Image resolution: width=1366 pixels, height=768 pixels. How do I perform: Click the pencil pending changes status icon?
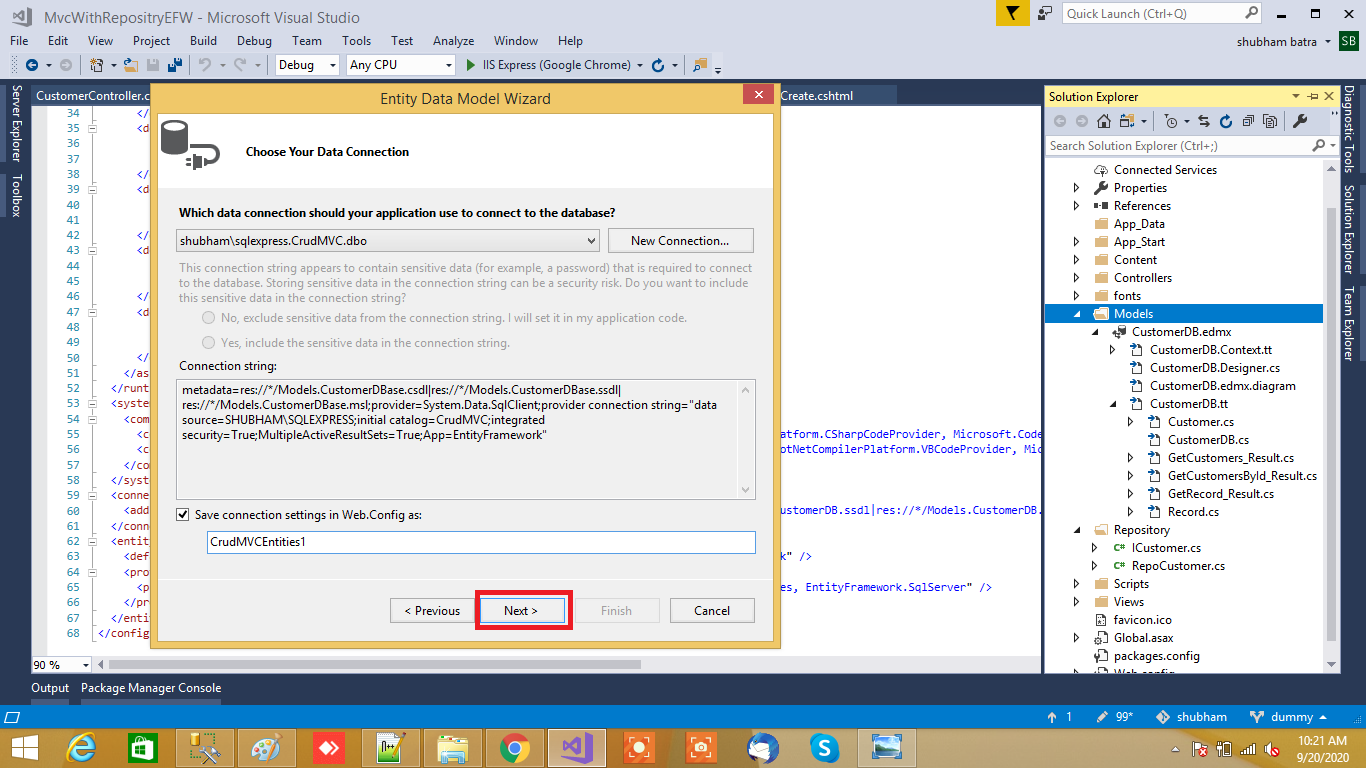(x=1102, y=717)
